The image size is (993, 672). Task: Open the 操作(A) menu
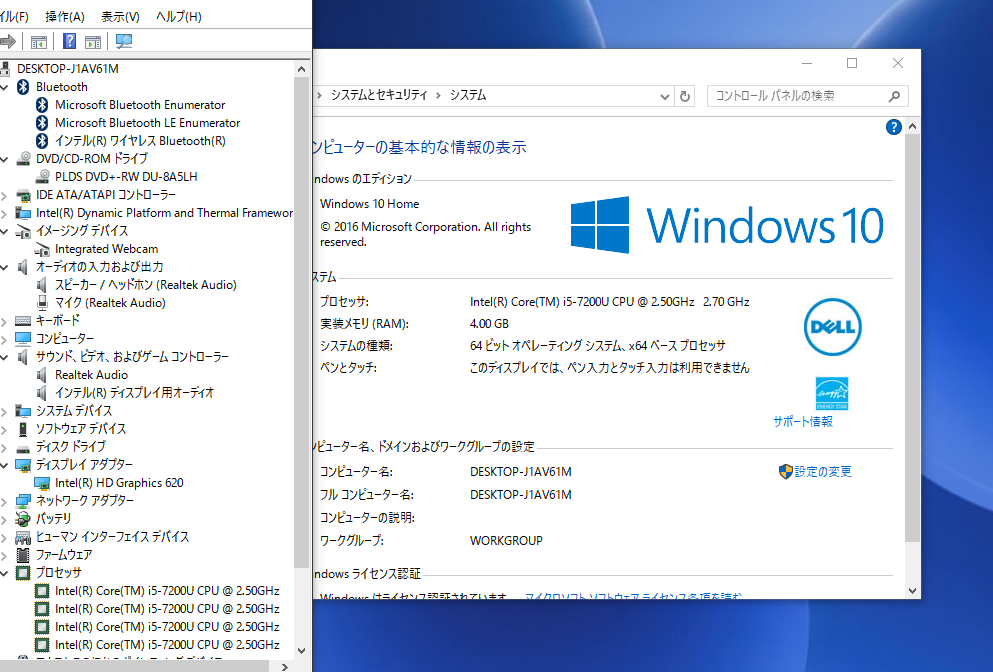(x=65, y=16)
